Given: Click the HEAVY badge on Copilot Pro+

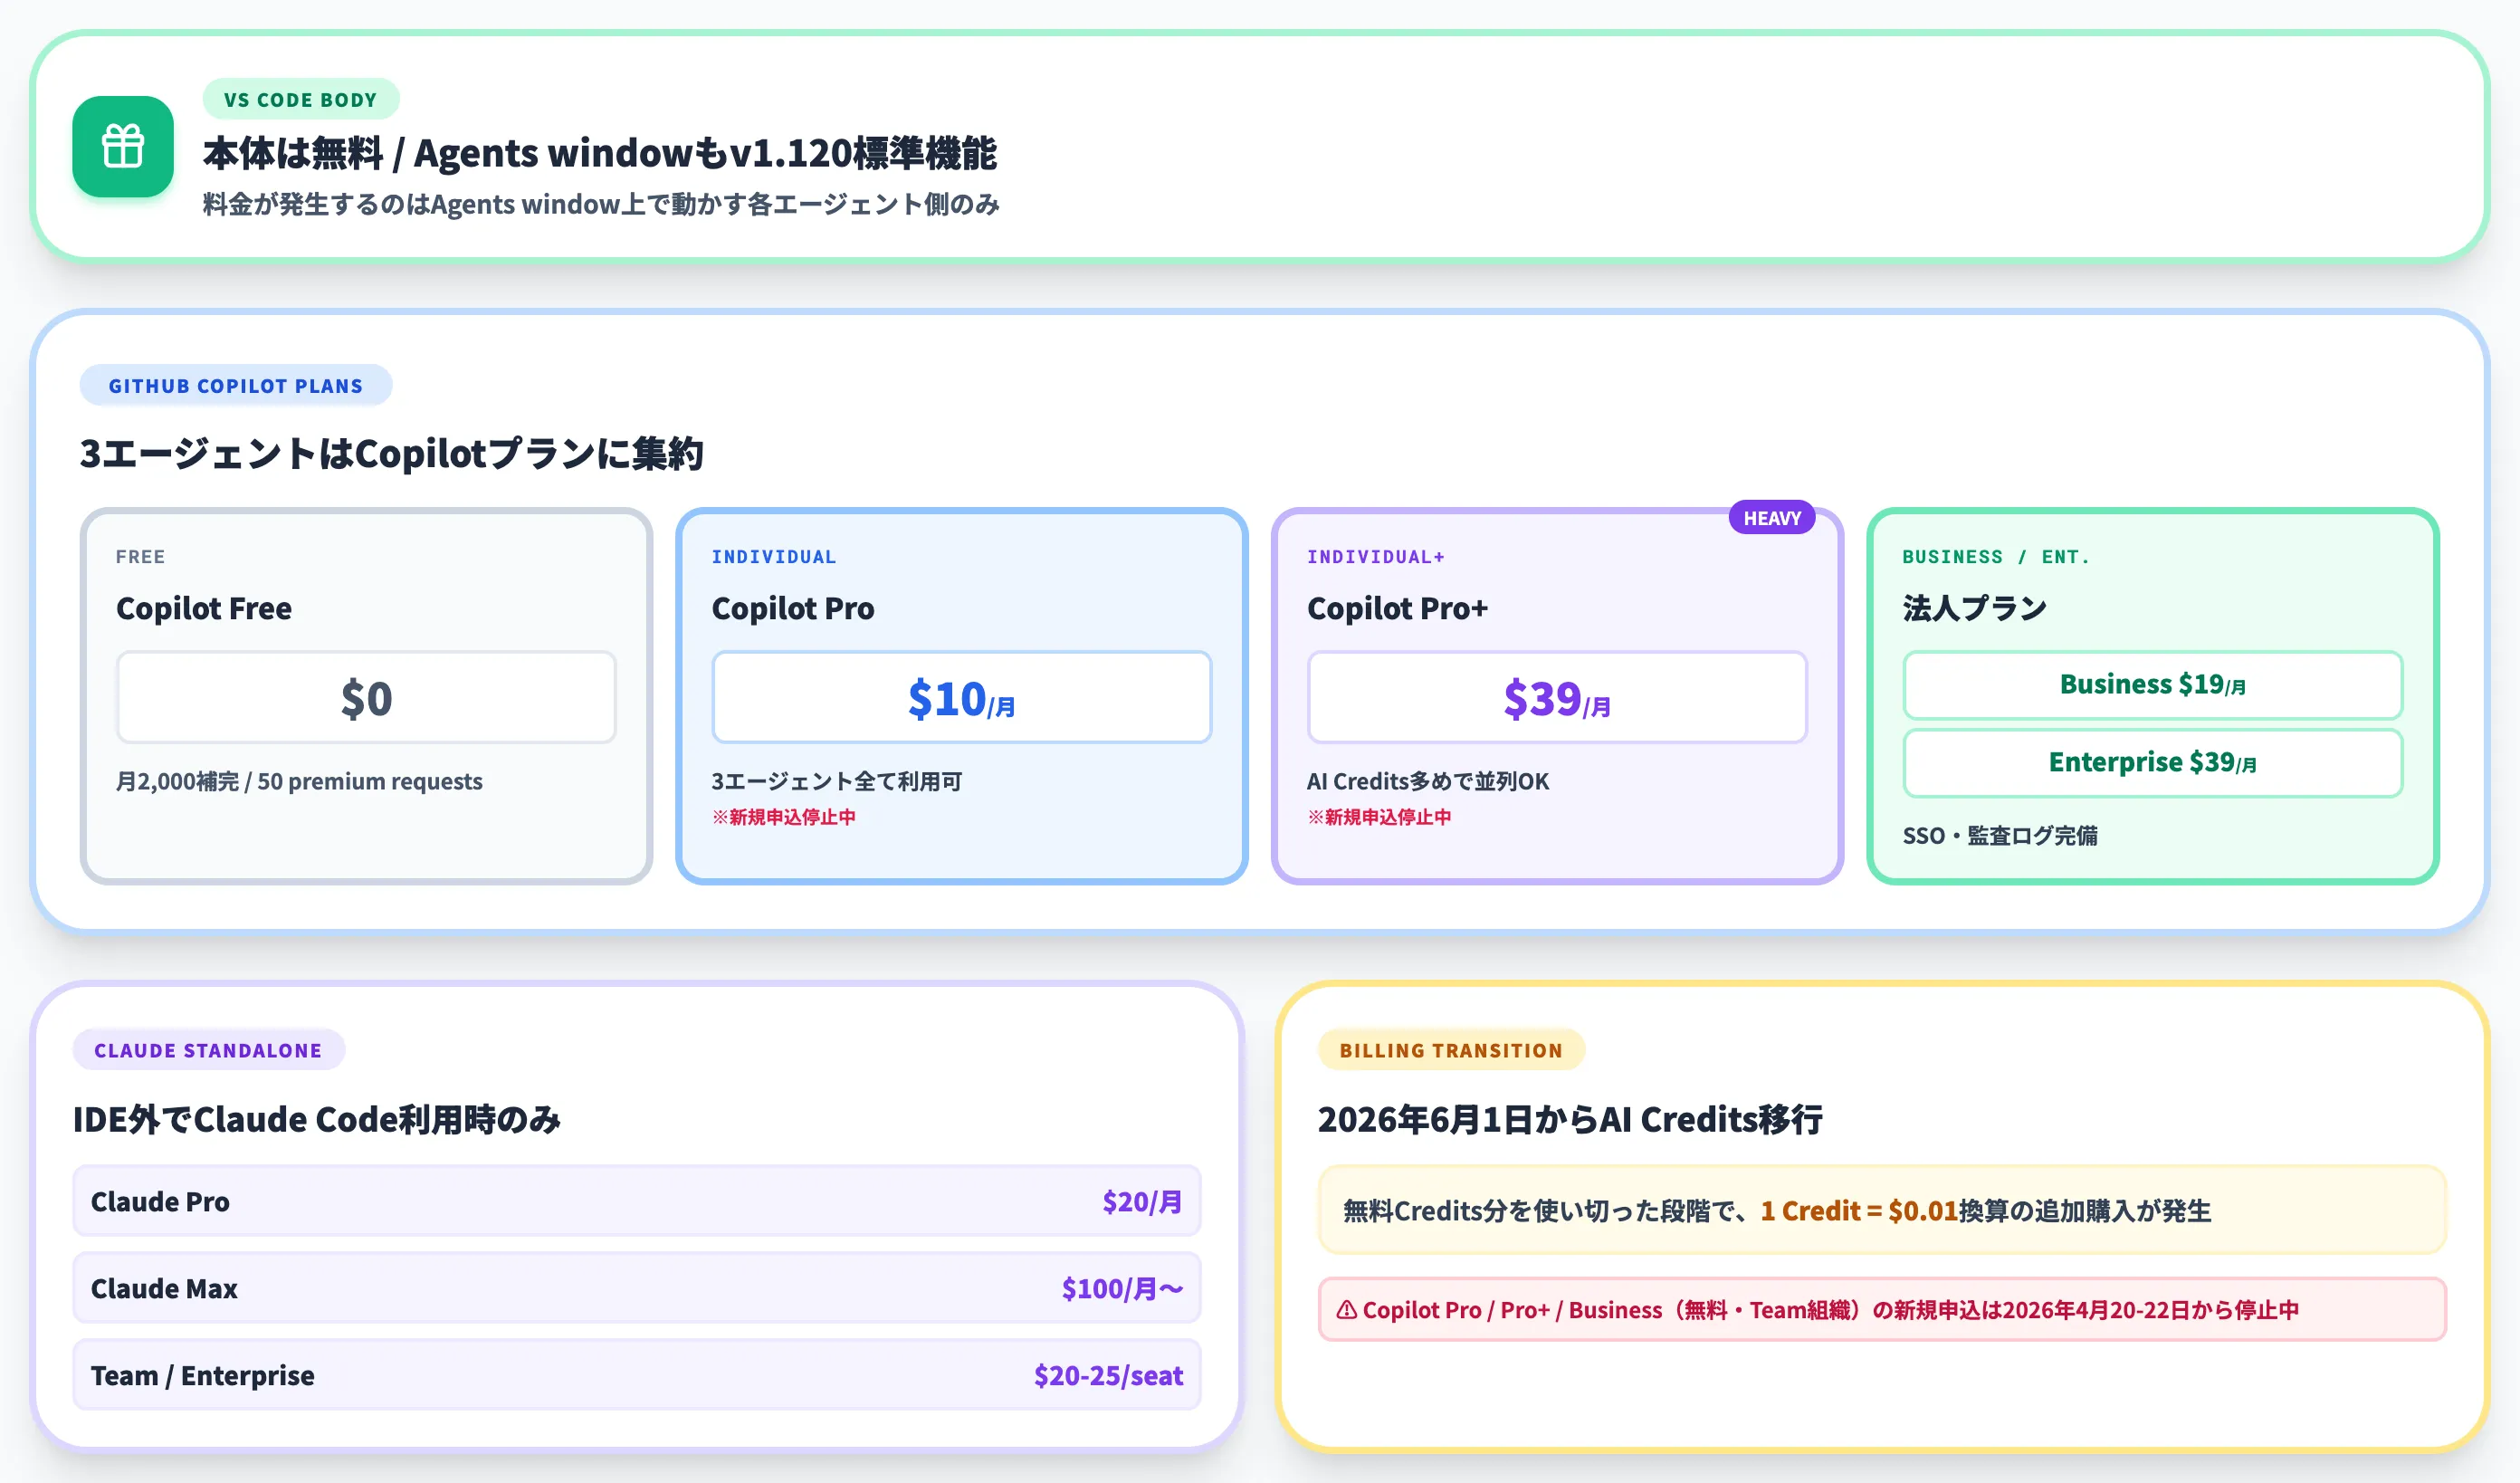Looking at the screenshot, I should click(x=1772, y=518).
